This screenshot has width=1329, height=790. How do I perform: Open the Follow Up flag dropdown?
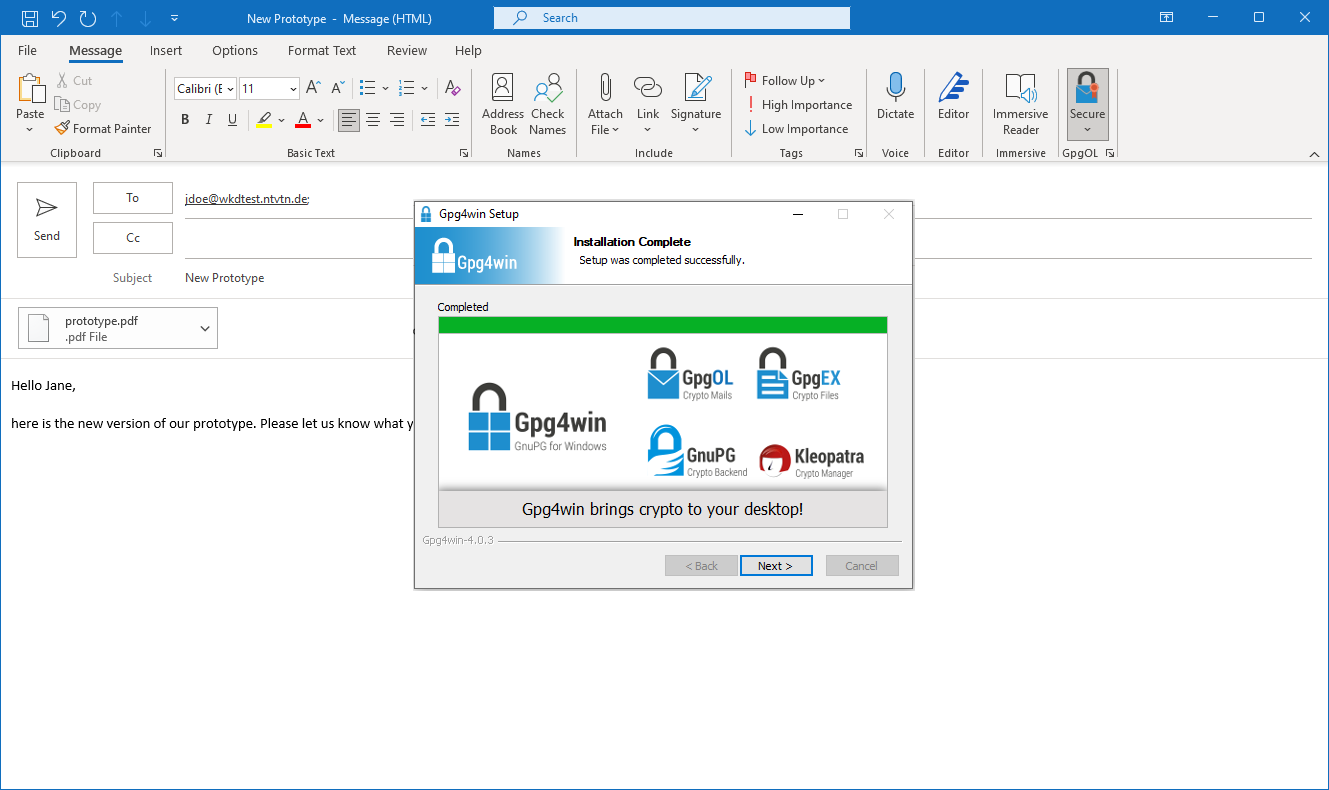pos(785,81)
